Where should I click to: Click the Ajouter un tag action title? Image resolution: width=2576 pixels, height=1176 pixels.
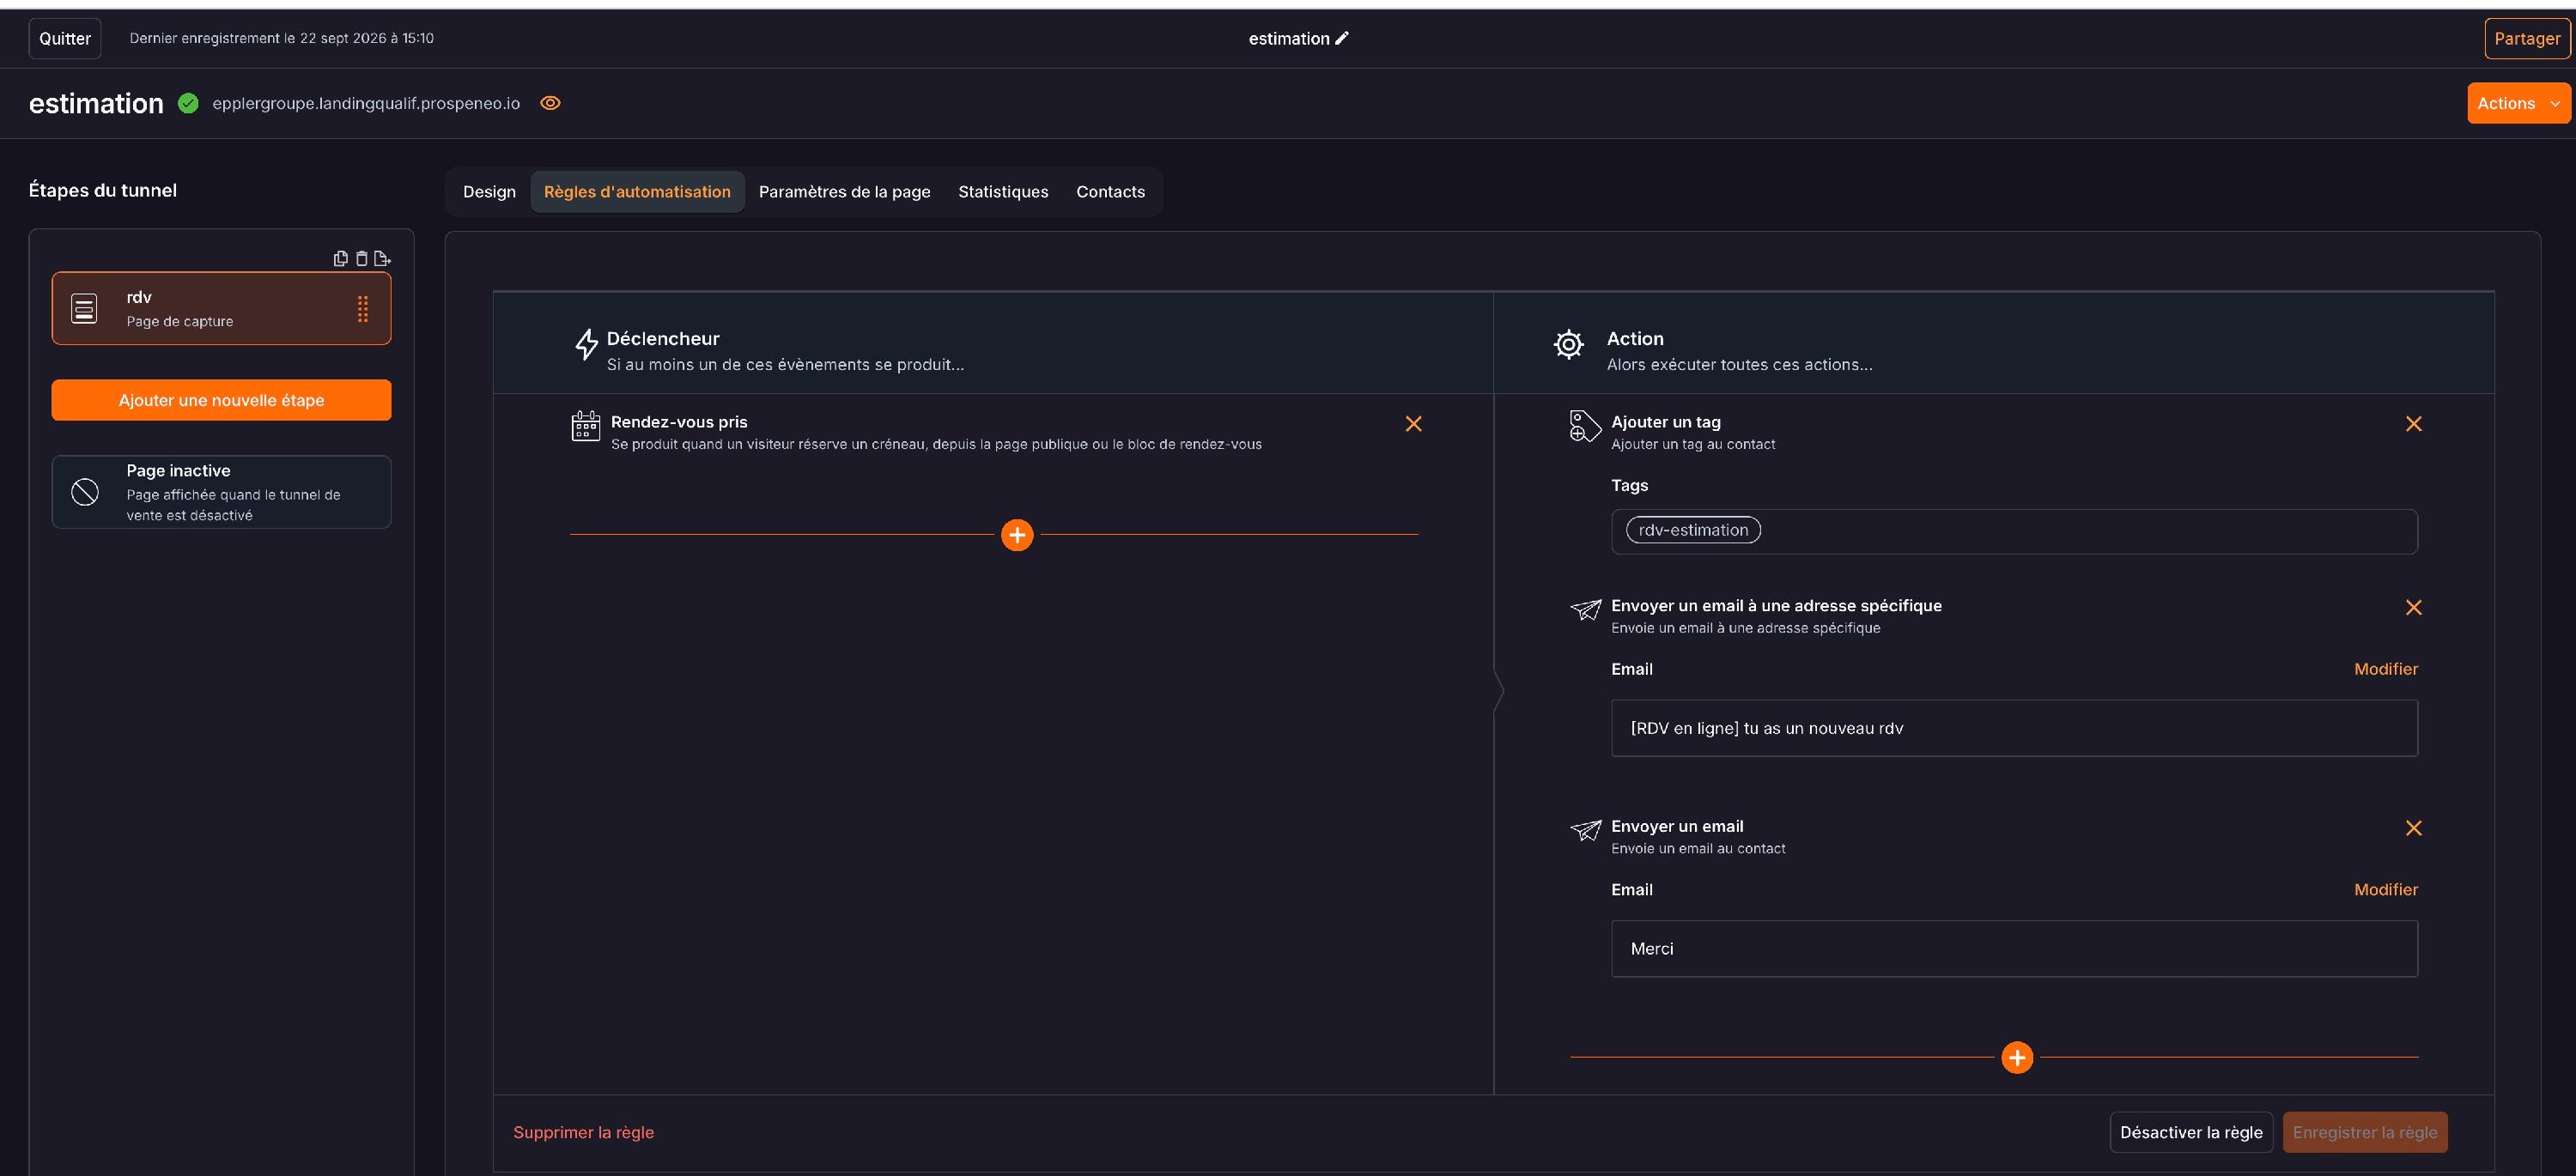coord(1666,422)
